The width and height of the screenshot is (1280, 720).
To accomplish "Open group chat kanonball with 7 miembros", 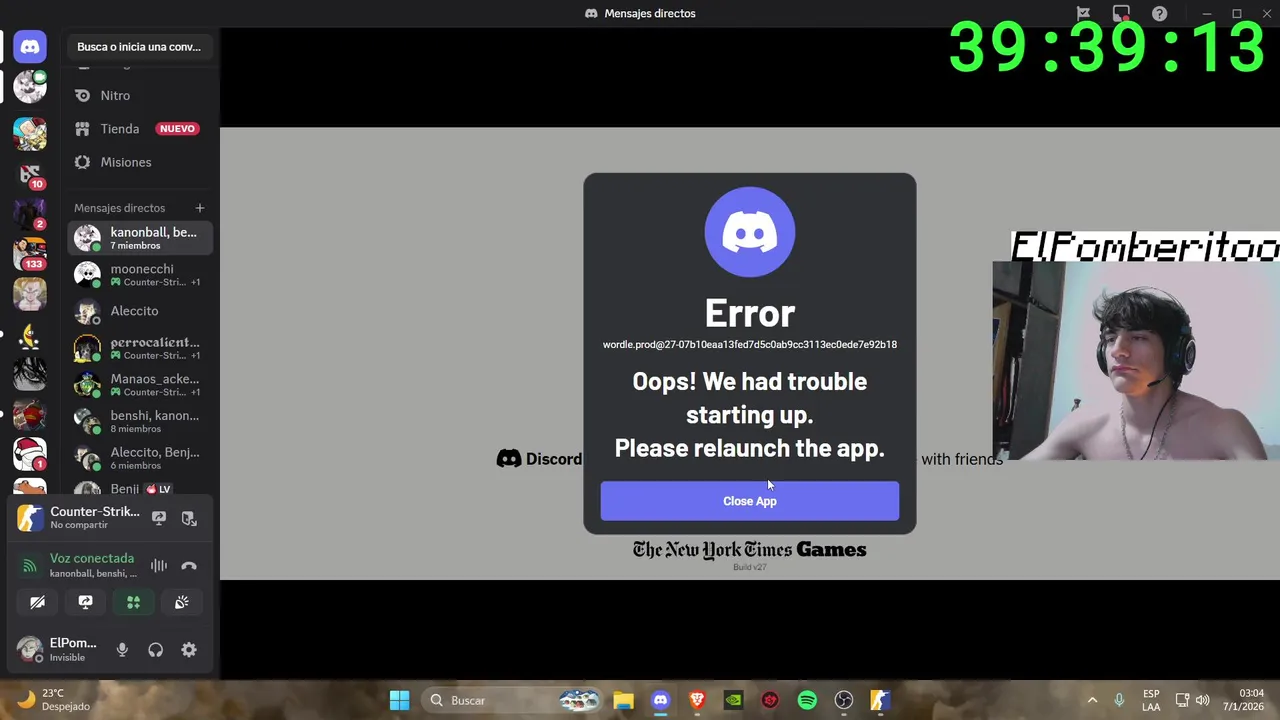I will (140, 238).
